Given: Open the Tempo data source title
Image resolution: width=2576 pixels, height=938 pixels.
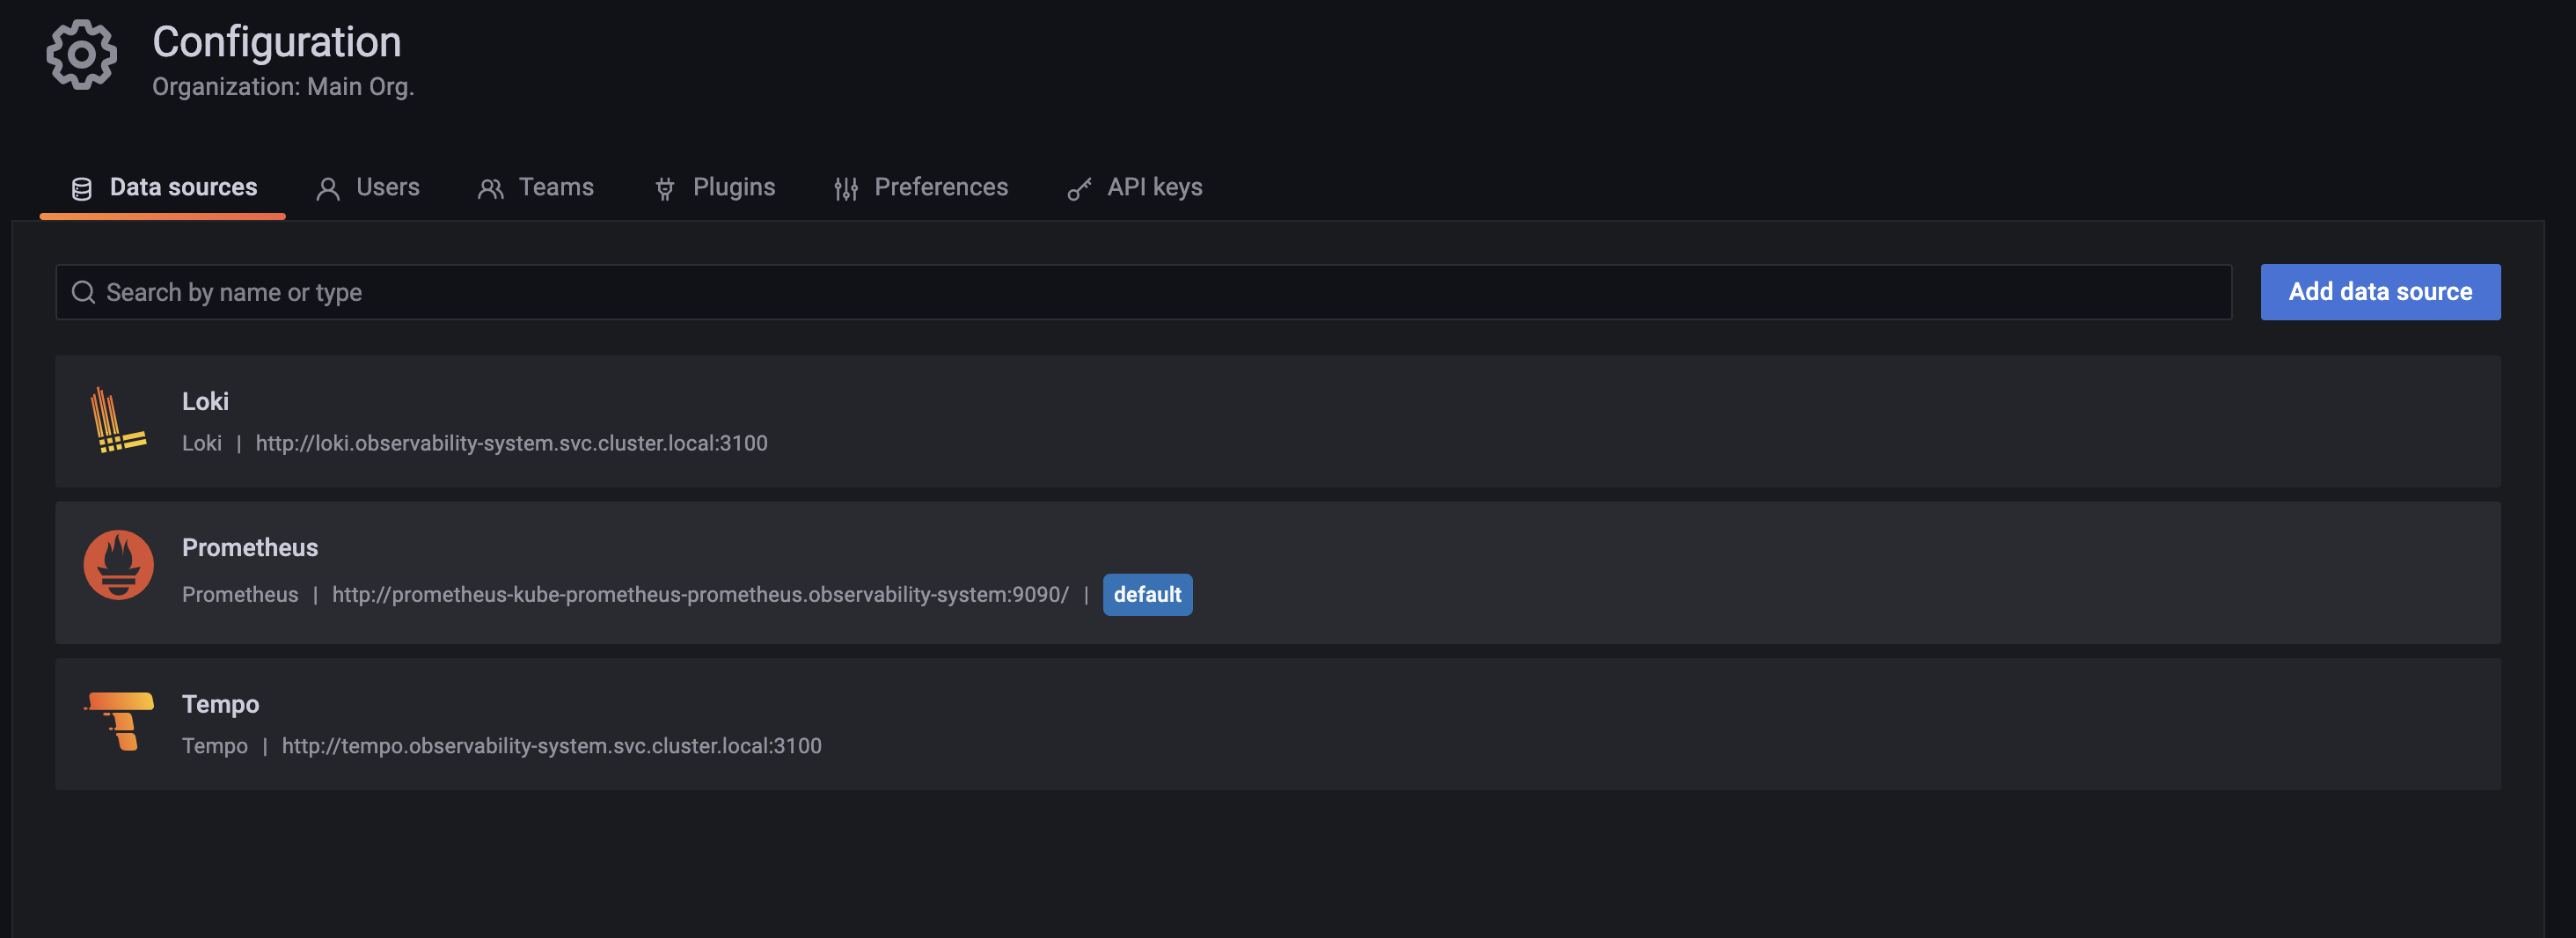Looking at the screenshot, I should (220, 704).
